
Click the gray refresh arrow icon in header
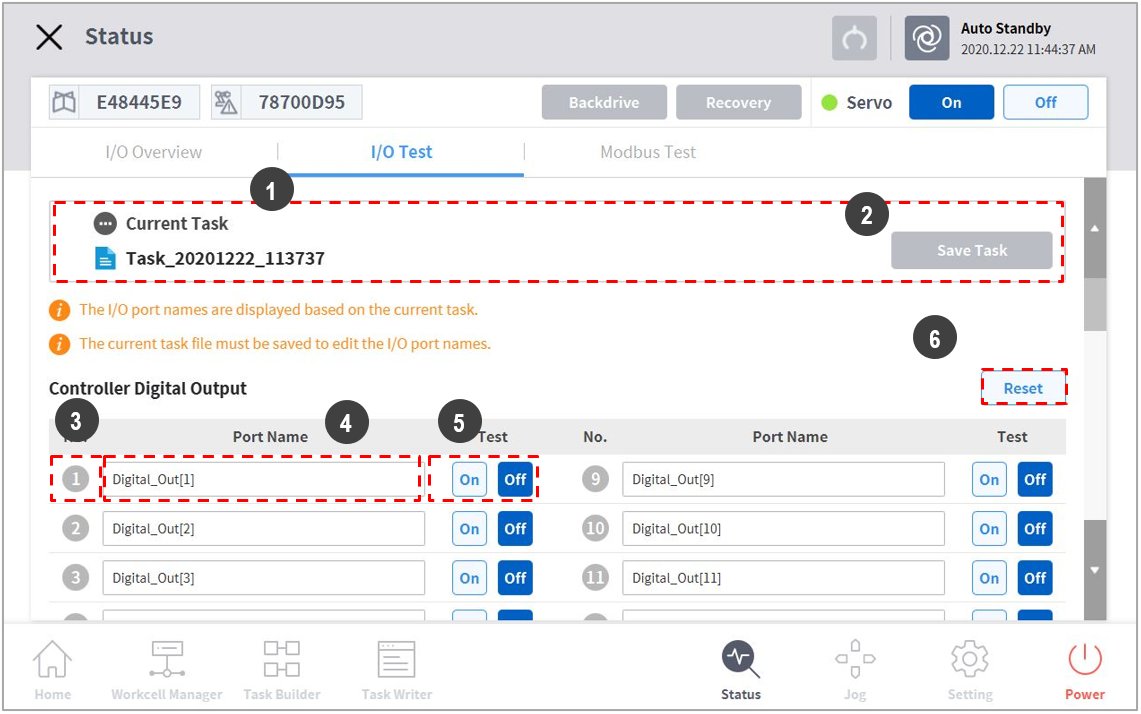[x=854, y=39]
